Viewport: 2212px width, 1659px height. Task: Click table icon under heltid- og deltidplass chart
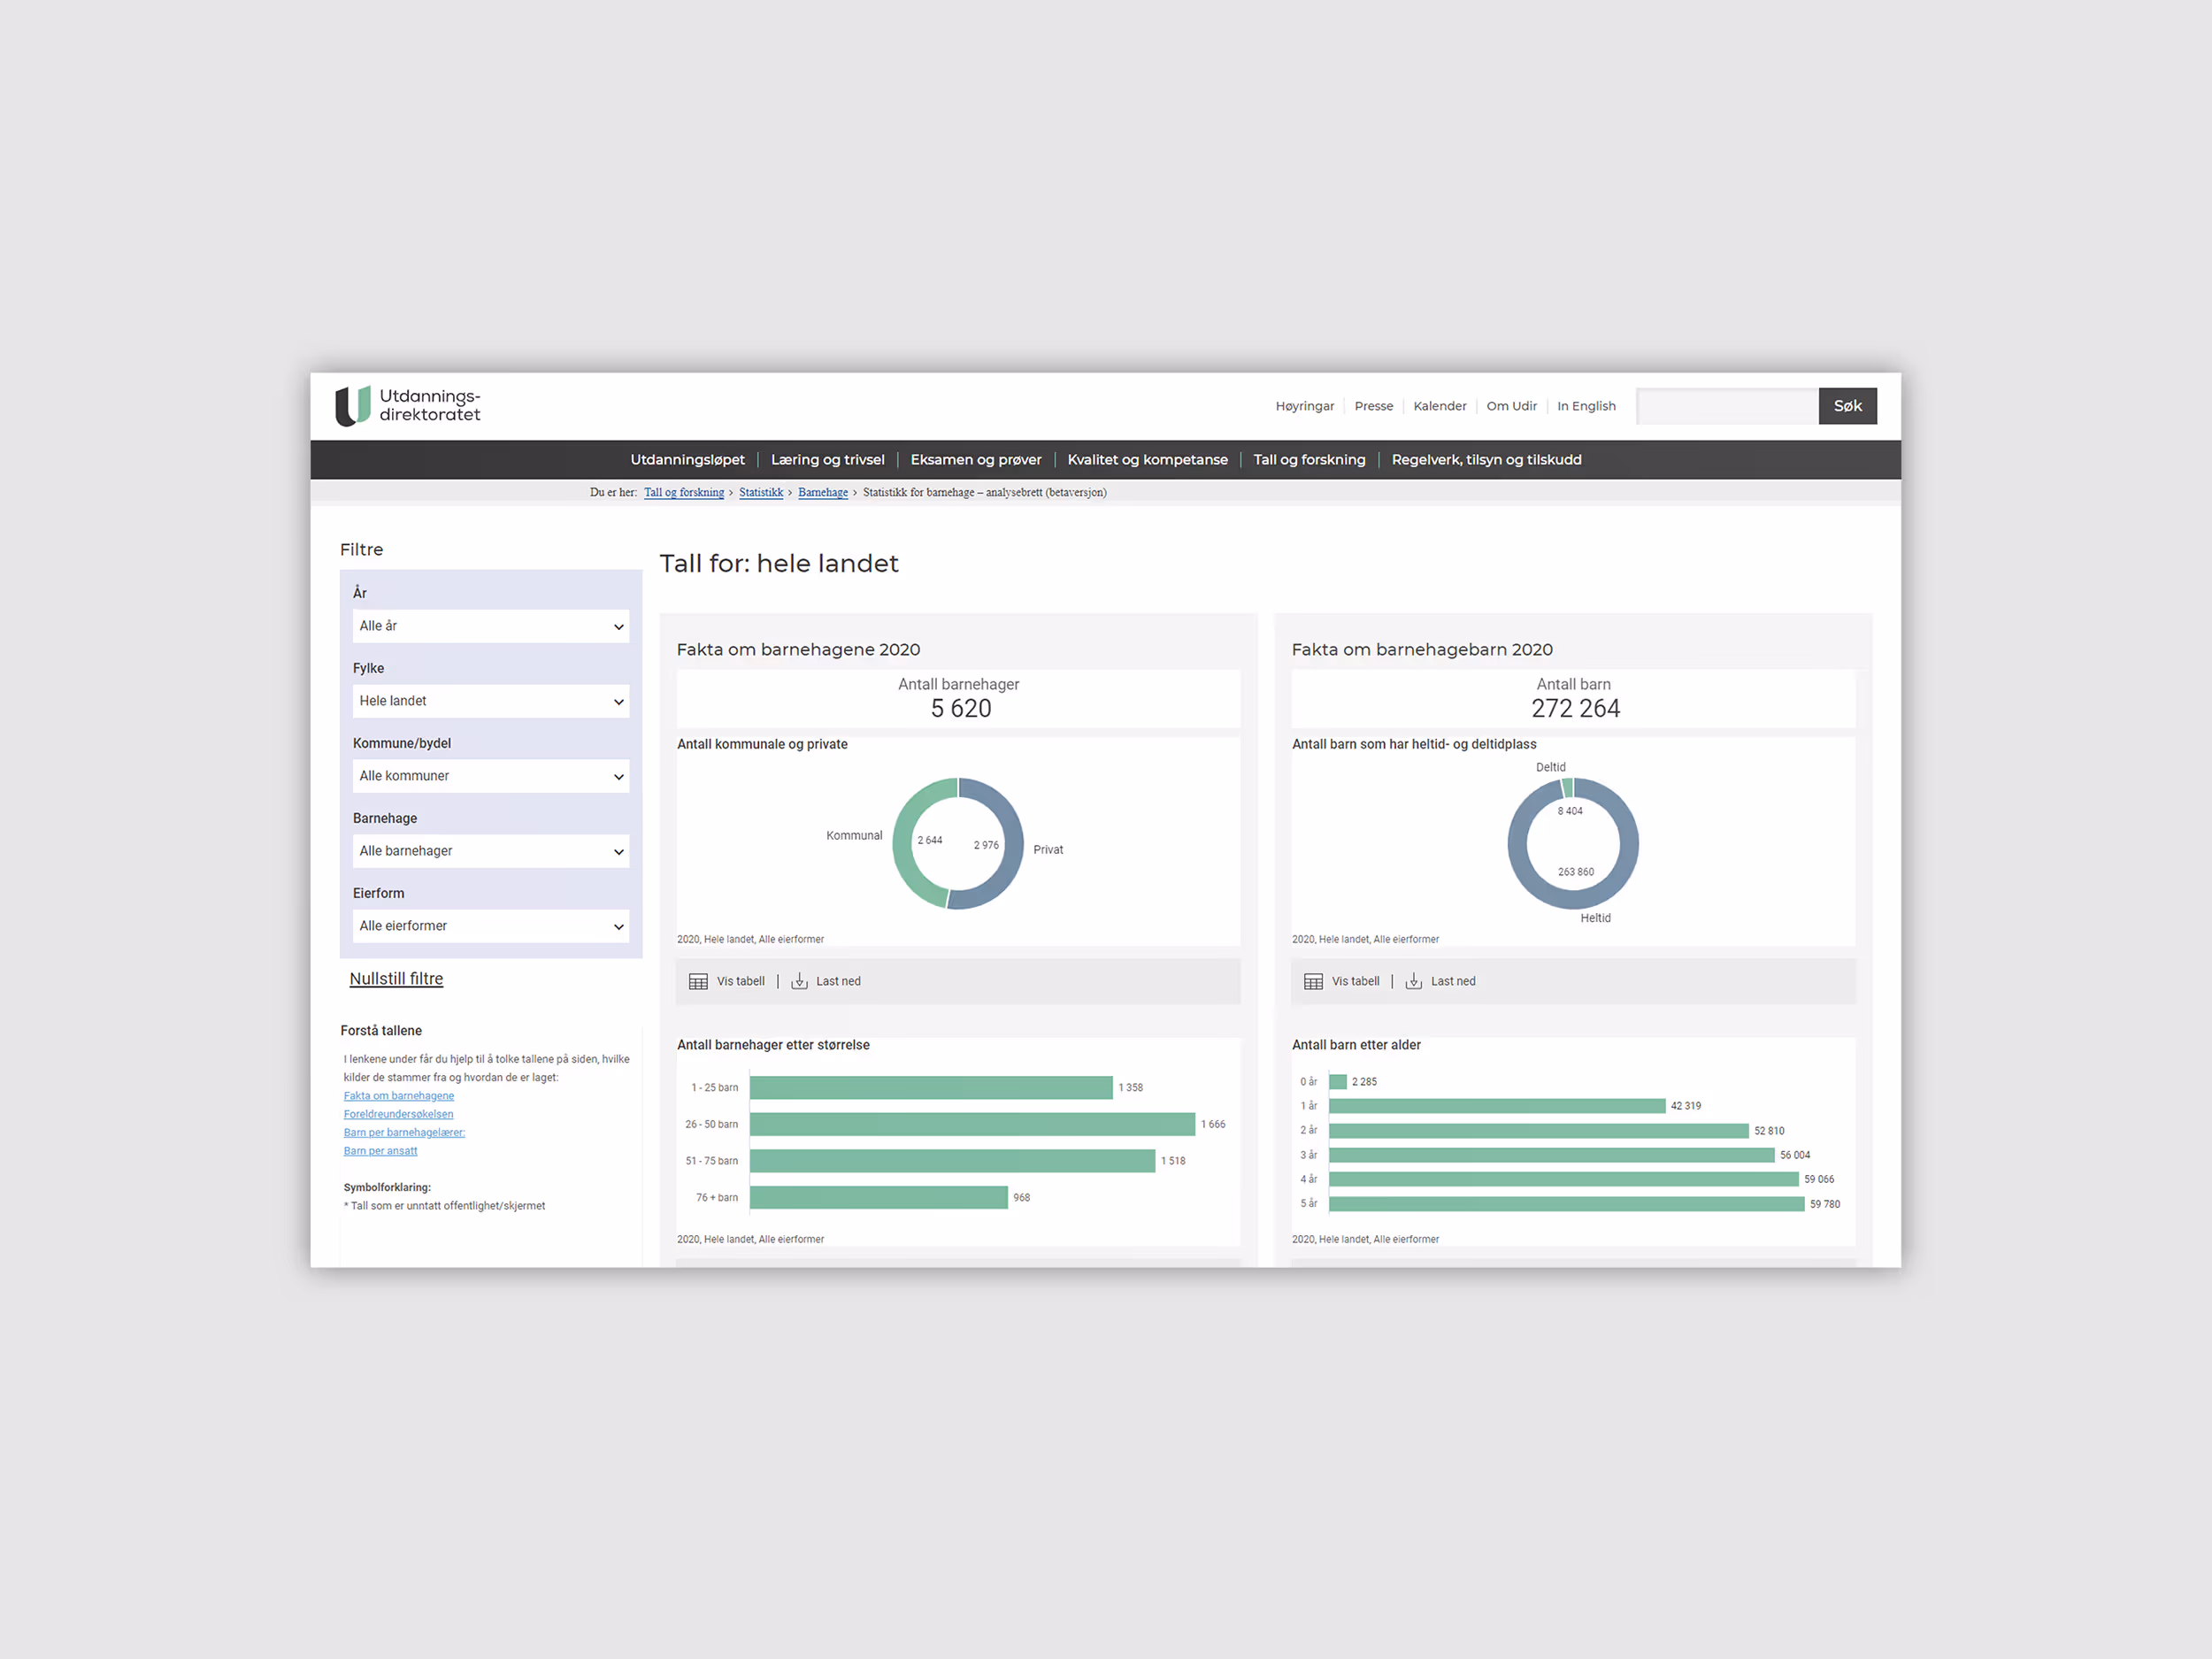[1313, 981]
